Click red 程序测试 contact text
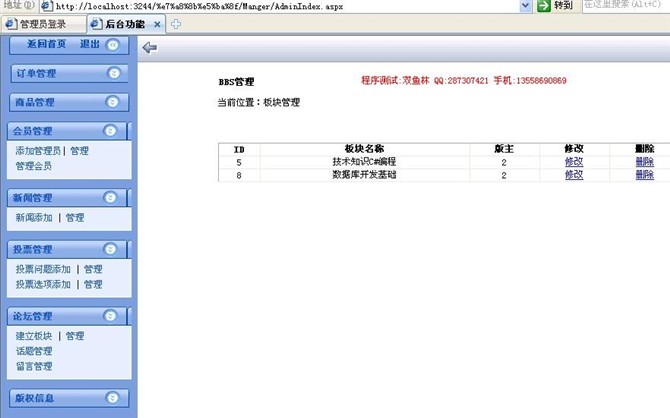Screen dimensions: 670x418 tap(464, 80)
